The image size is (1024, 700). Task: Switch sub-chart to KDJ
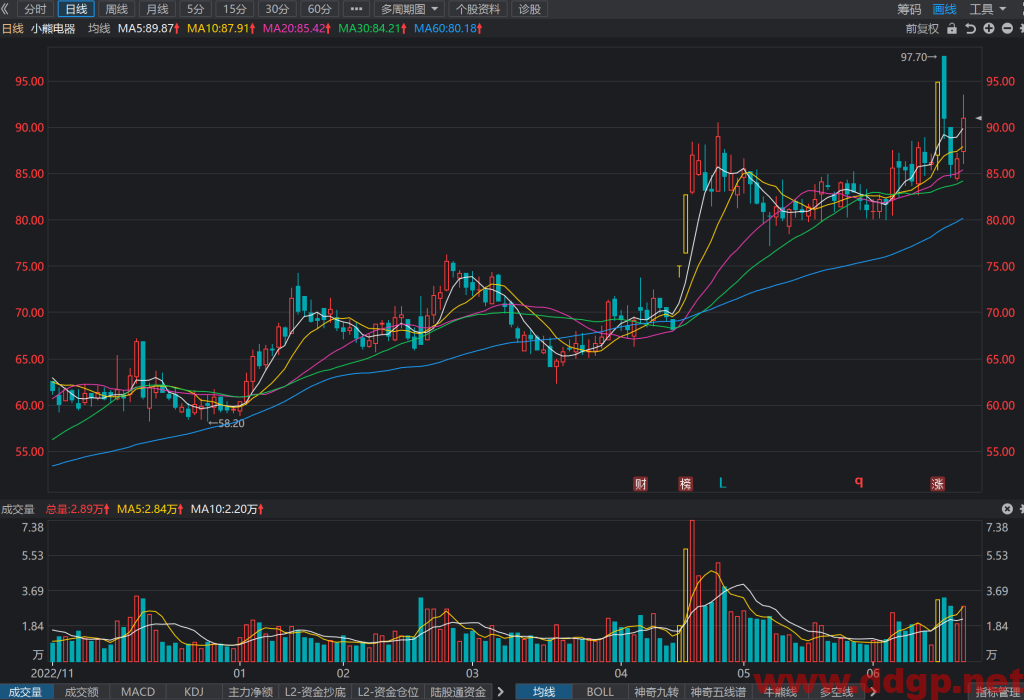click(194, 692)
